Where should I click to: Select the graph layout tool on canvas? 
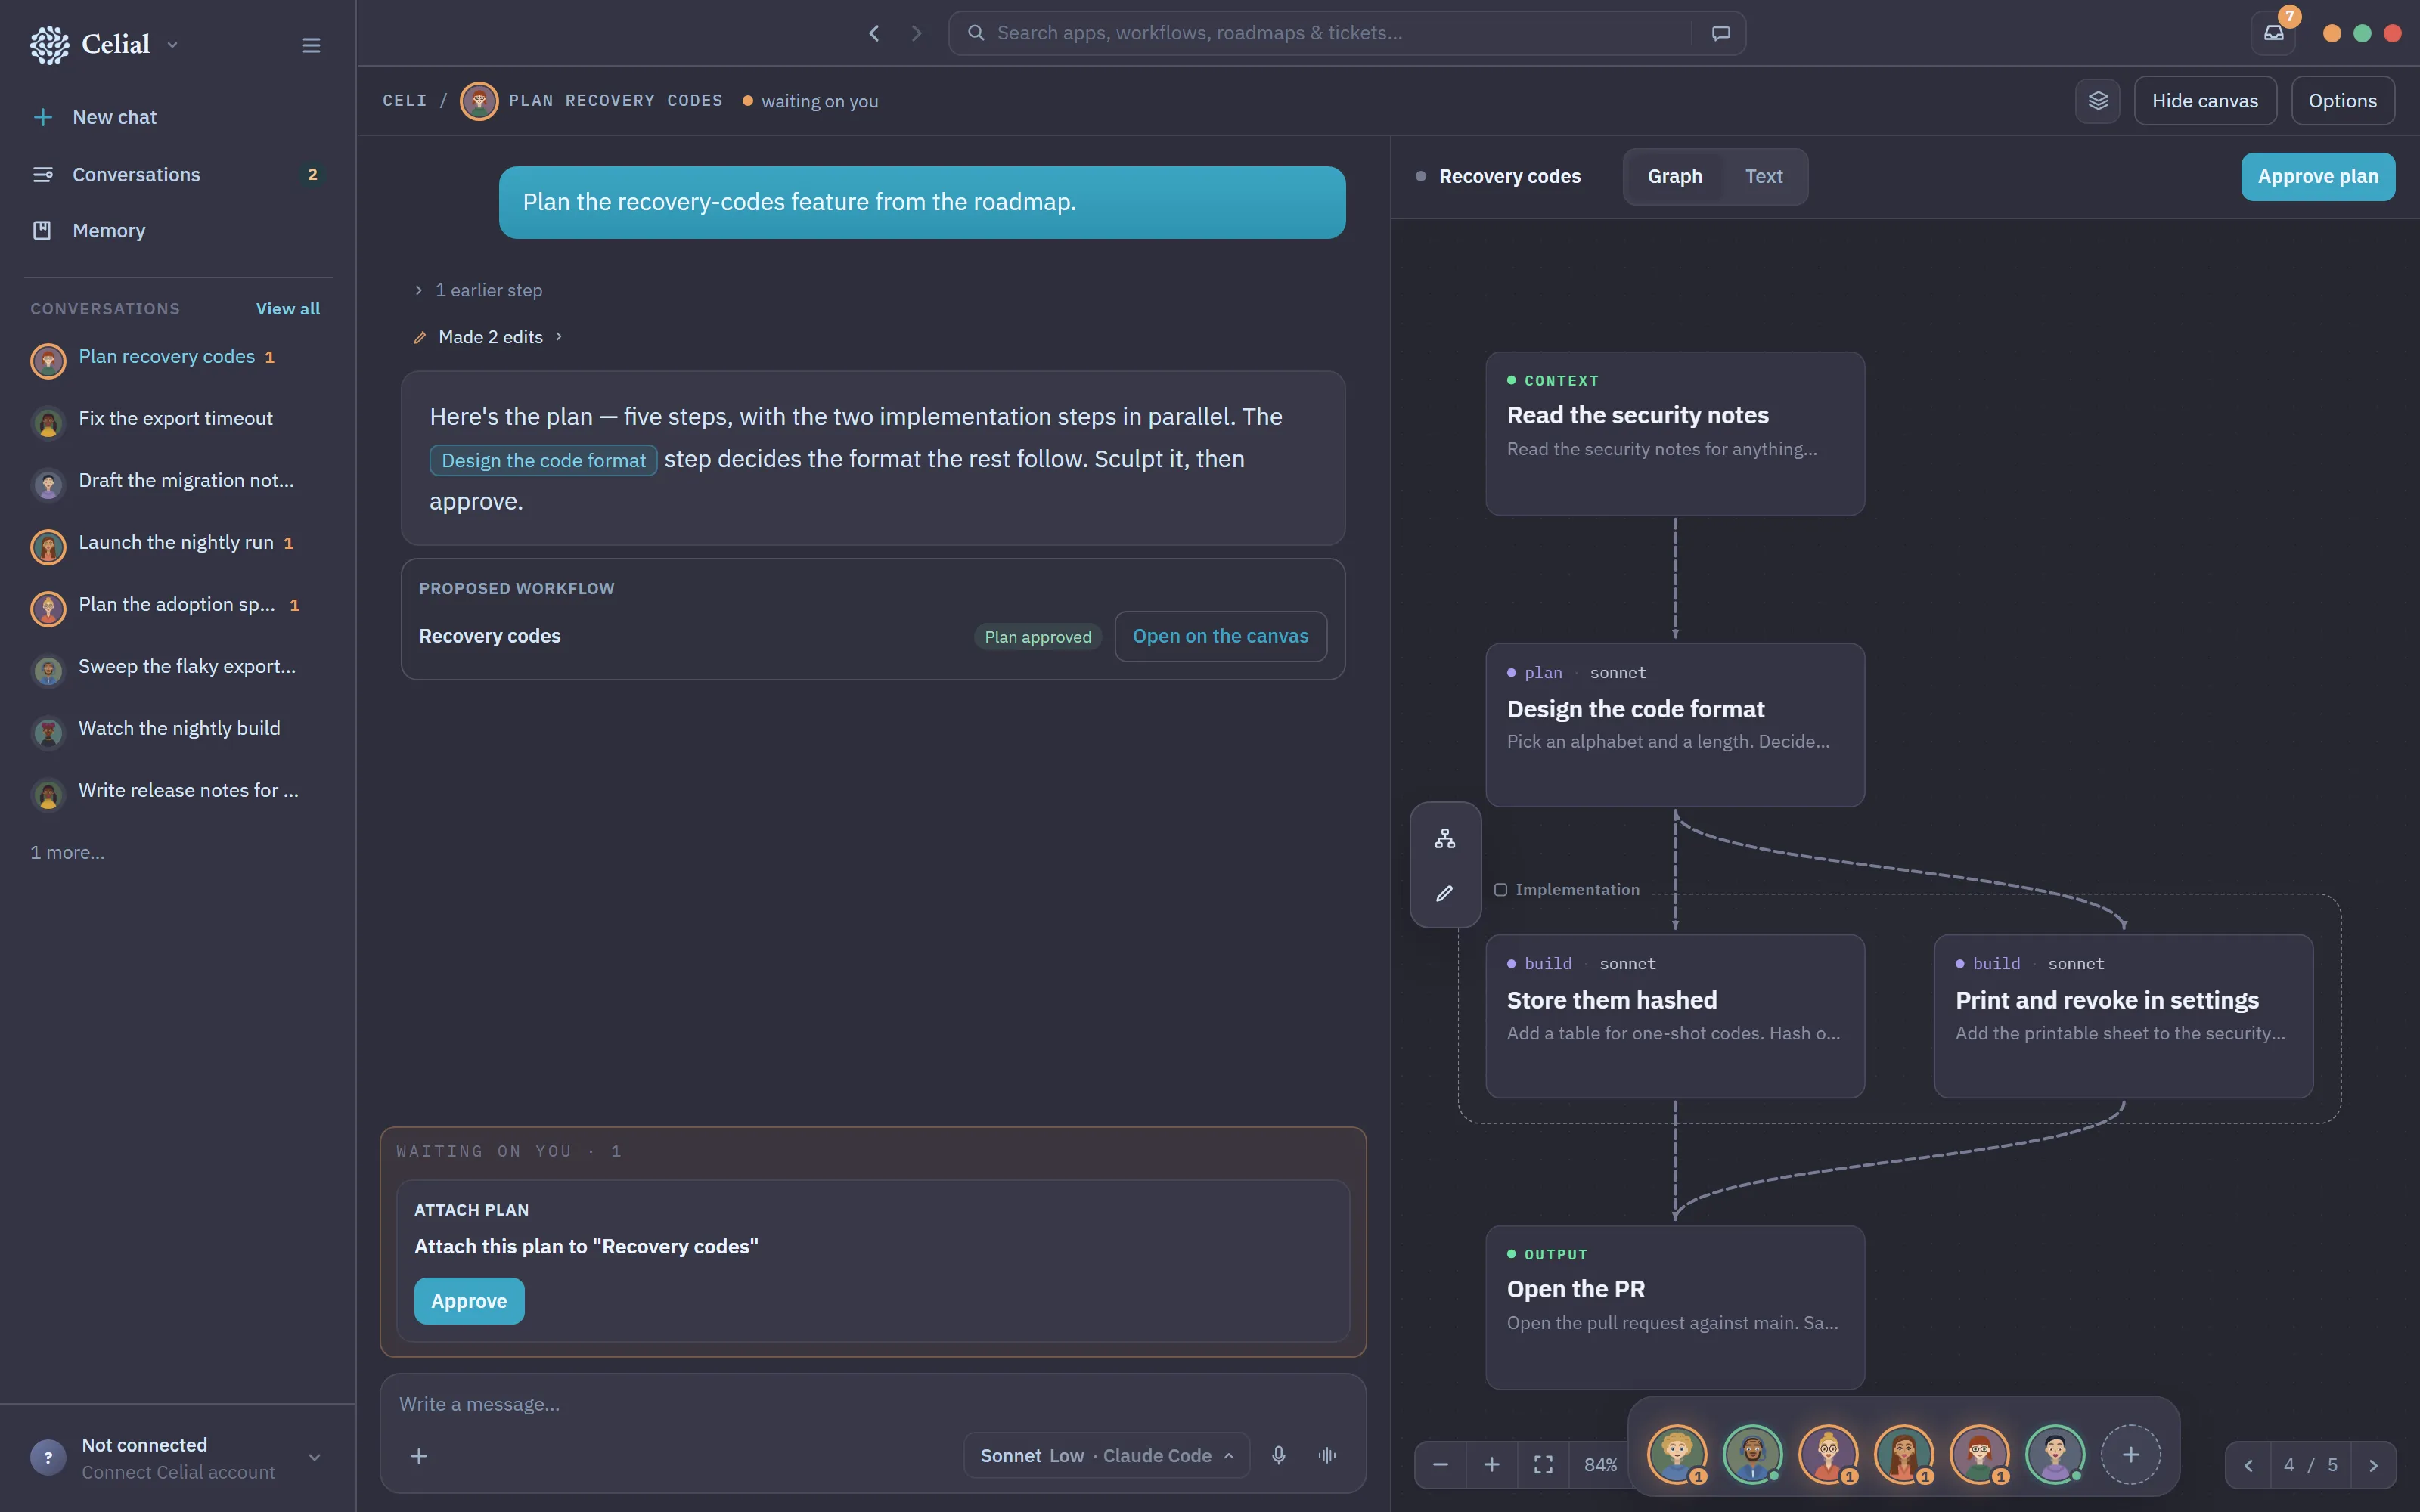(x=1445, y=839)
